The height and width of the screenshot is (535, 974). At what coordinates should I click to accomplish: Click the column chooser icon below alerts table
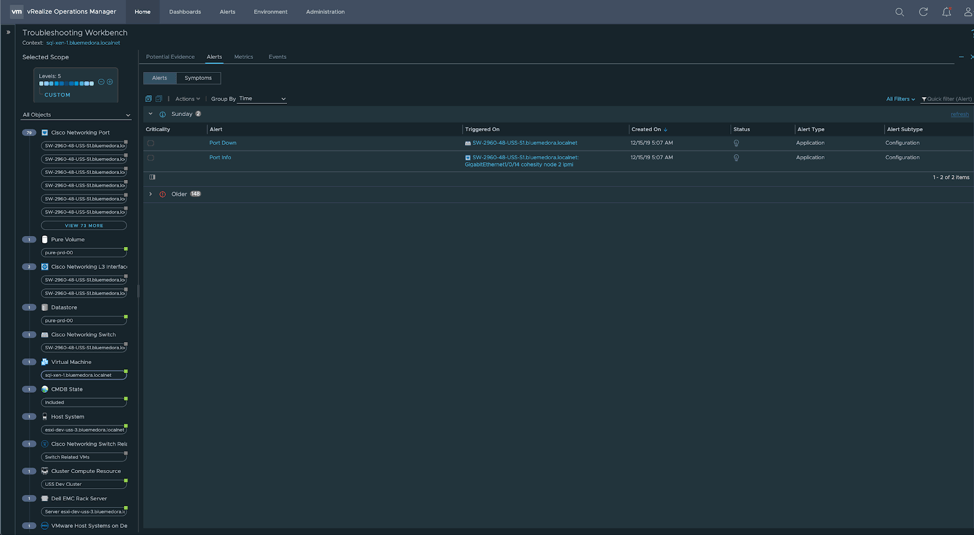pos(152,177)
